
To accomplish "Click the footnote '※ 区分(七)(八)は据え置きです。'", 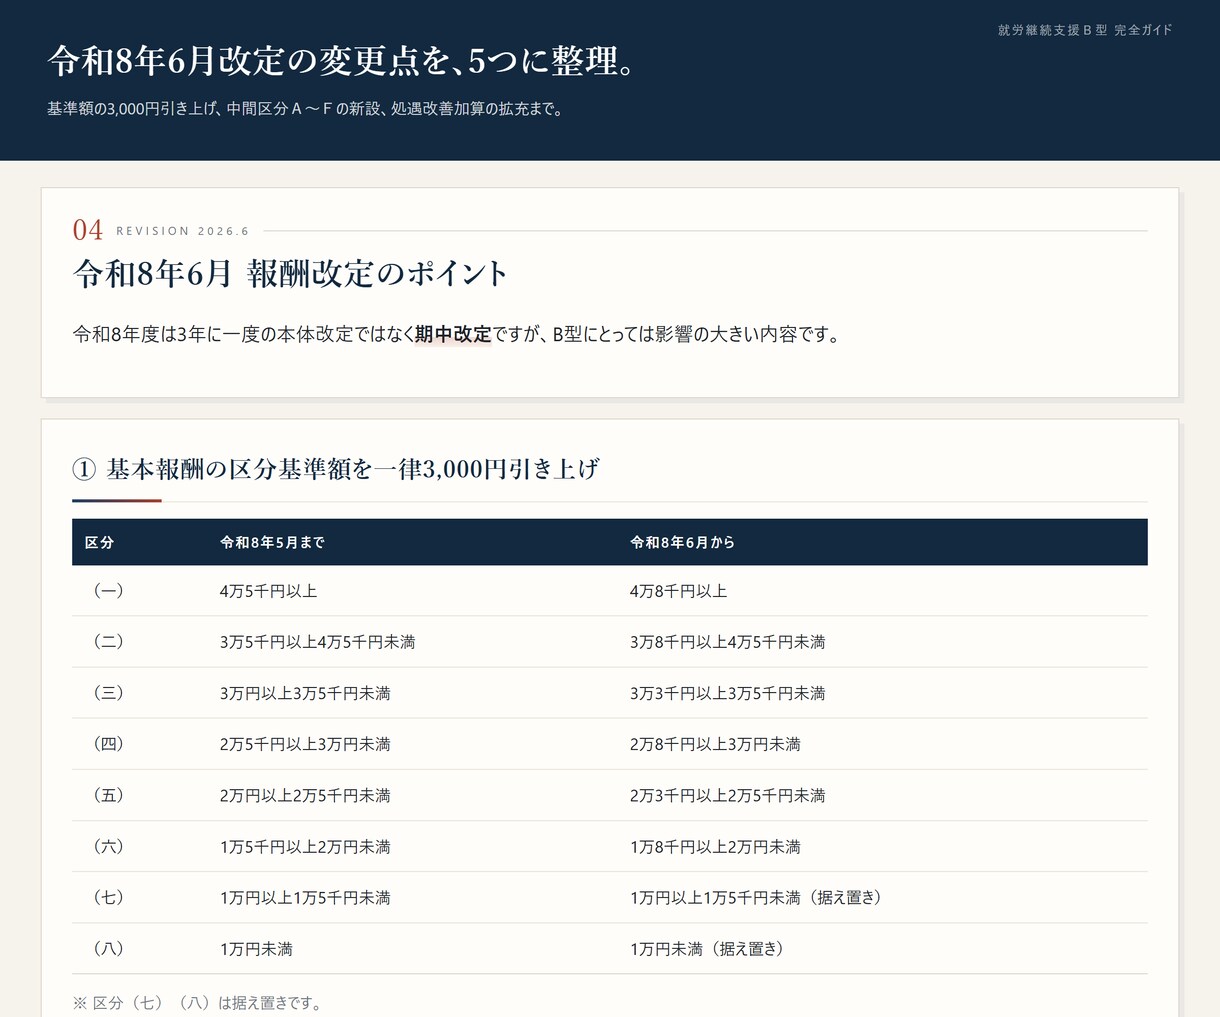I will [x=199, y=1003].
